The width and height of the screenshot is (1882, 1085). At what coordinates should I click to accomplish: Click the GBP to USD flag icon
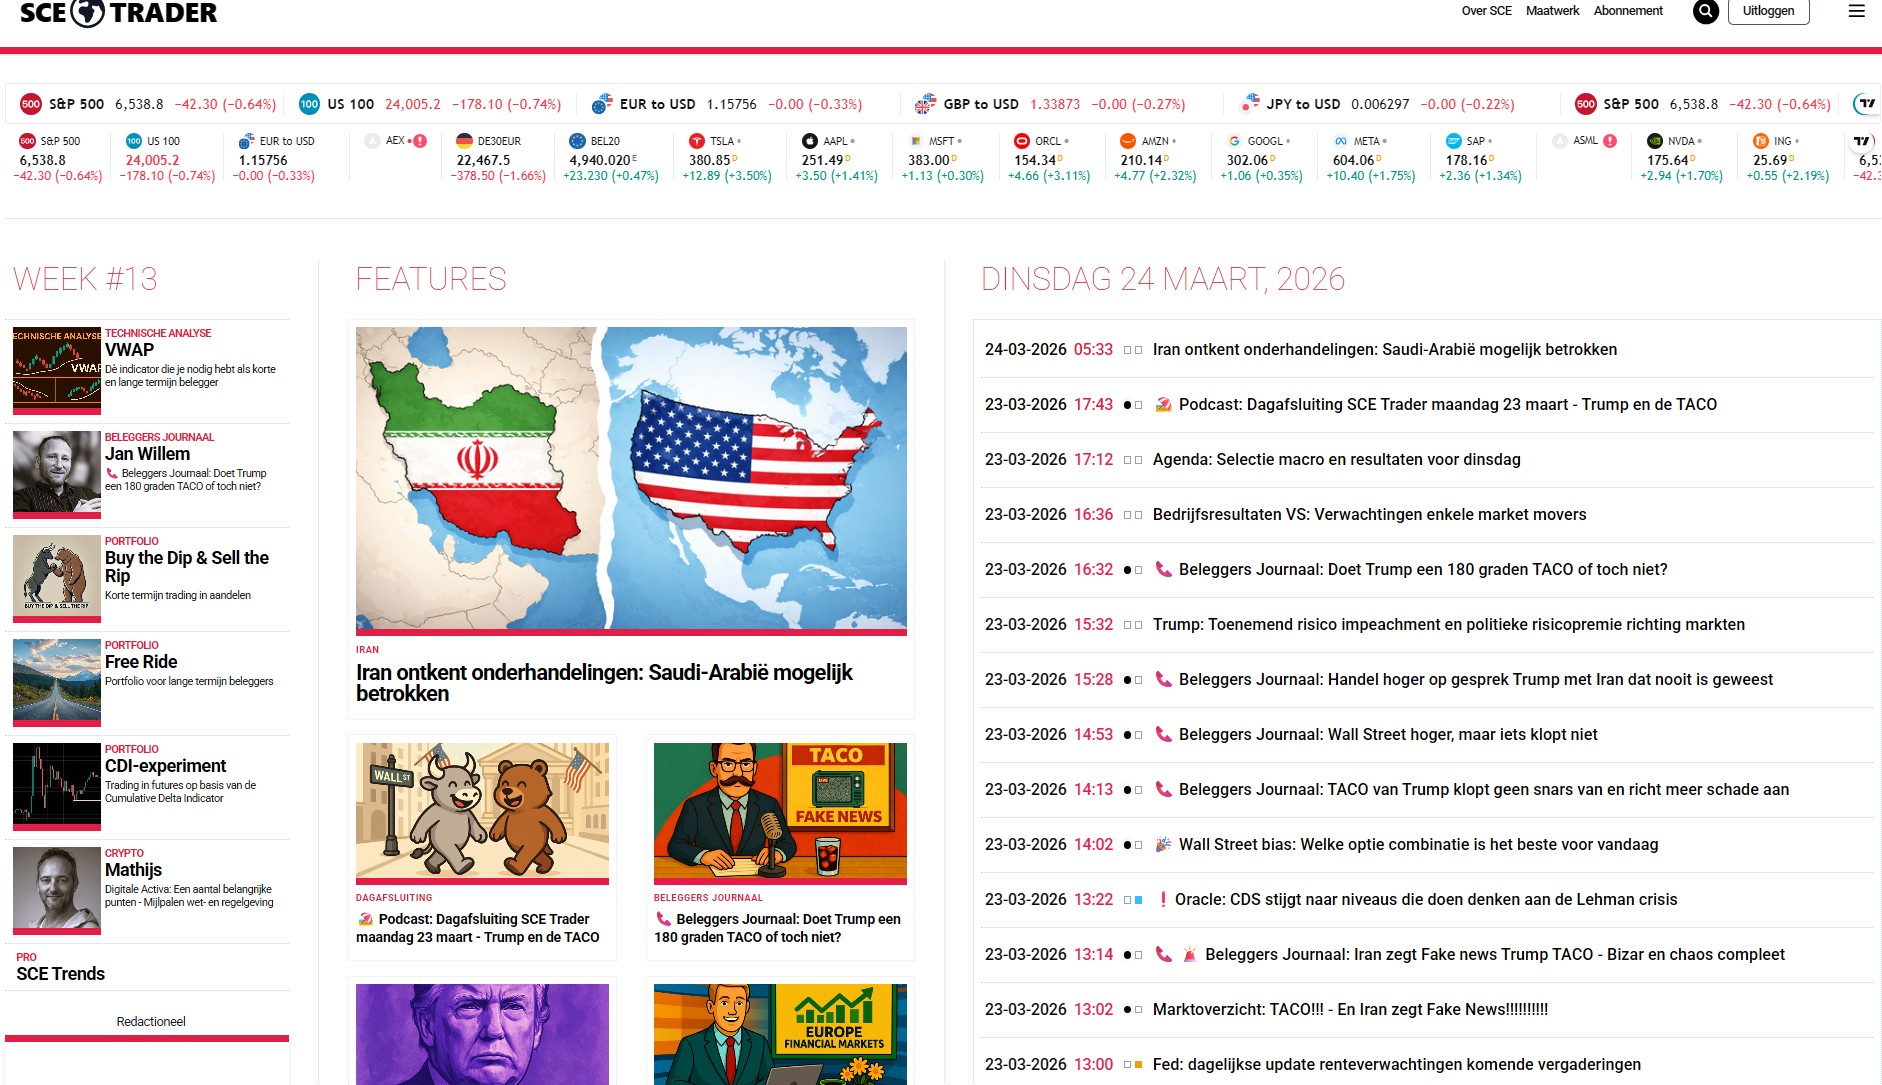coord(925,104)
